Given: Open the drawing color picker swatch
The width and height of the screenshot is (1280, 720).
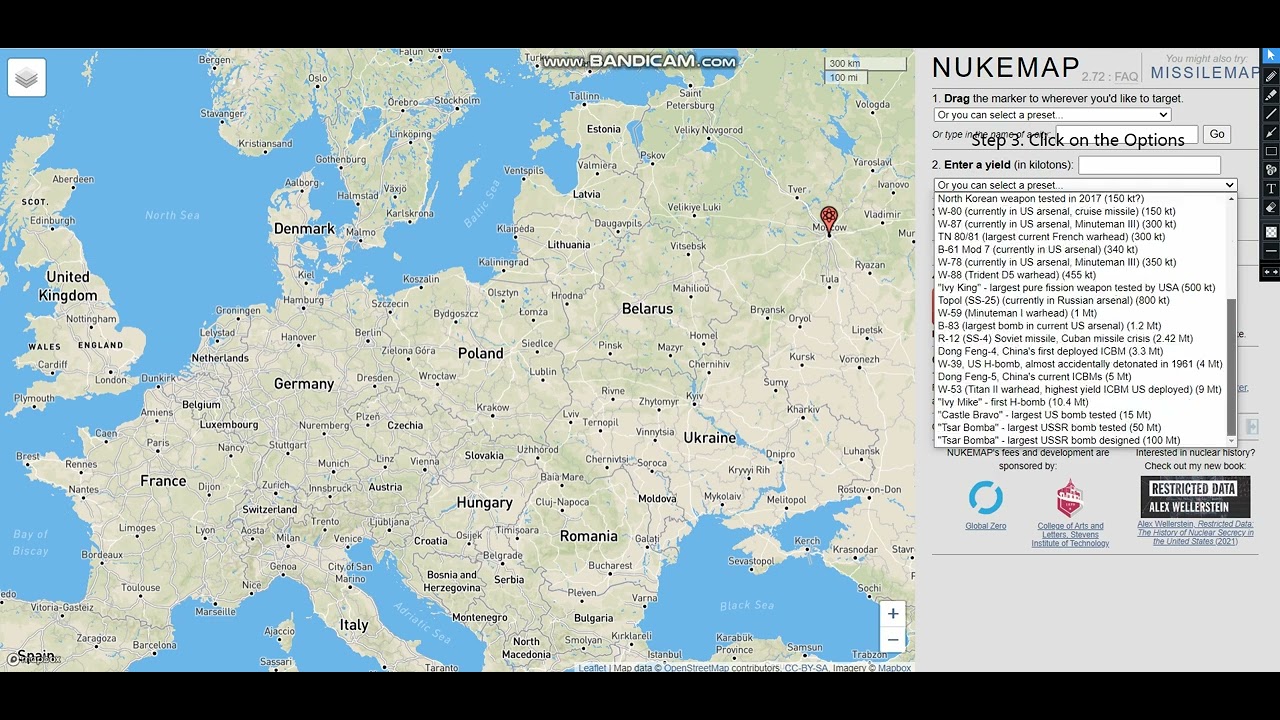Looking at the screenshot, I should point(1271,232).
